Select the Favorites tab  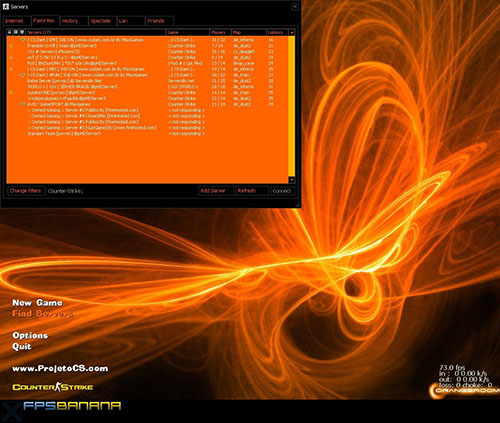click(45, 20)
